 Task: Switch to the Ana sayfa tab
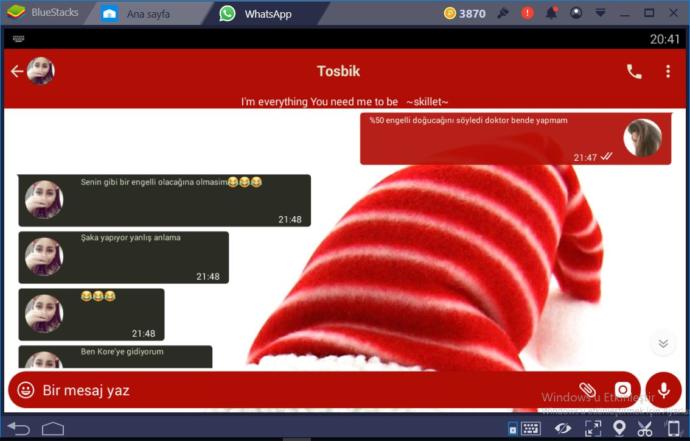tap(147, 14)
